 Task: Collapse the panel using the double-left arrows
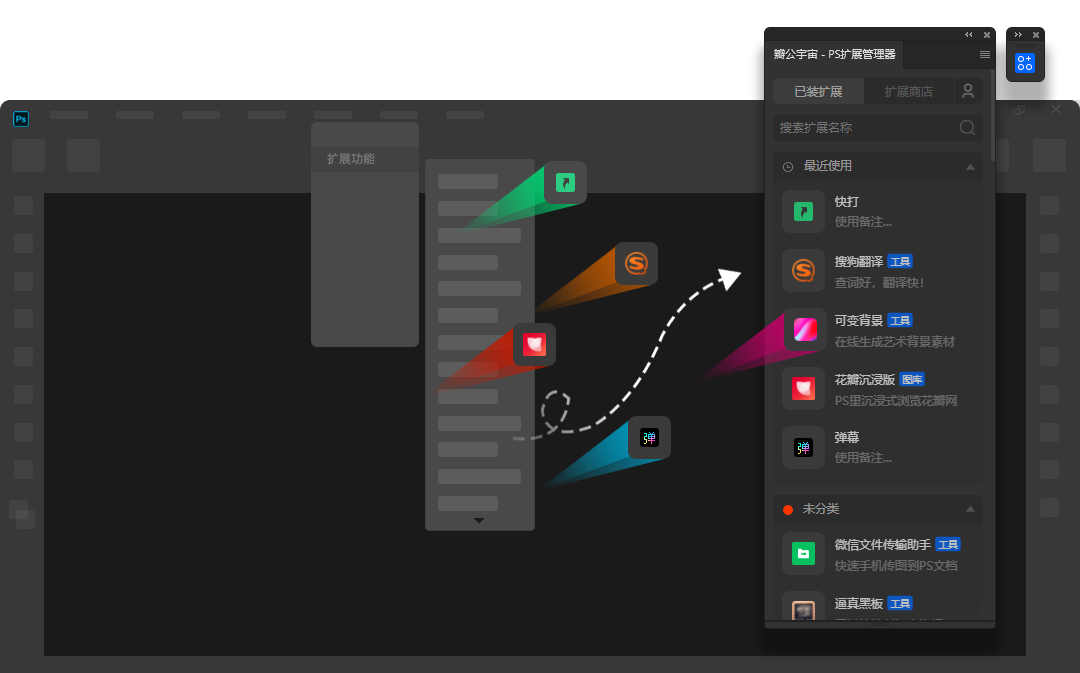[x=968, y=34]
